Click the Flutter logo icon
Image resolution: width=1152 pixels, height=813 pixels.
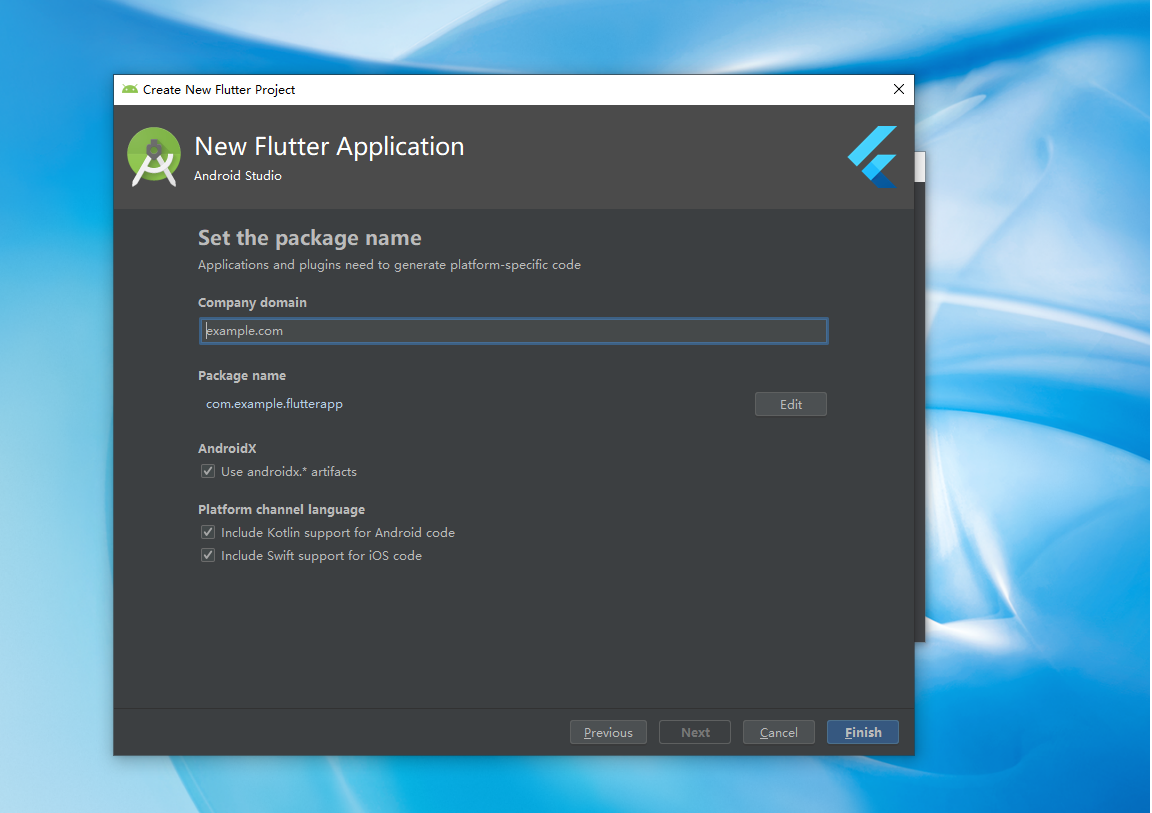coord(872,156)
